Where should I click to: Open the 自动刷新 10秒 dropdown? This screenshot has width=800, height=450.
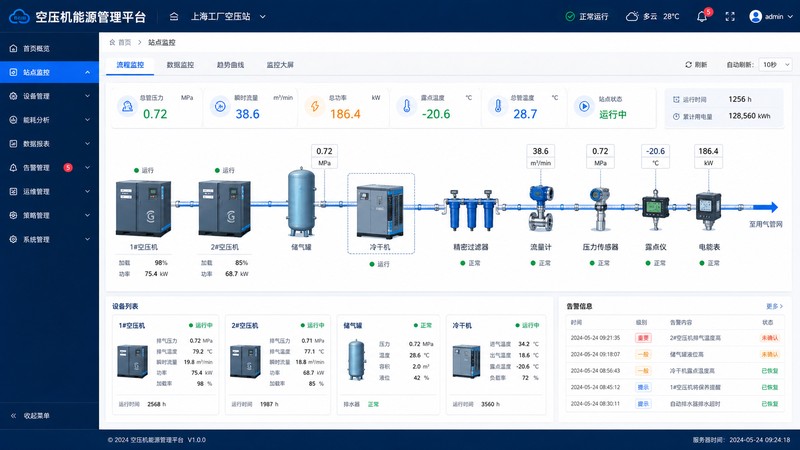point(776,65)
